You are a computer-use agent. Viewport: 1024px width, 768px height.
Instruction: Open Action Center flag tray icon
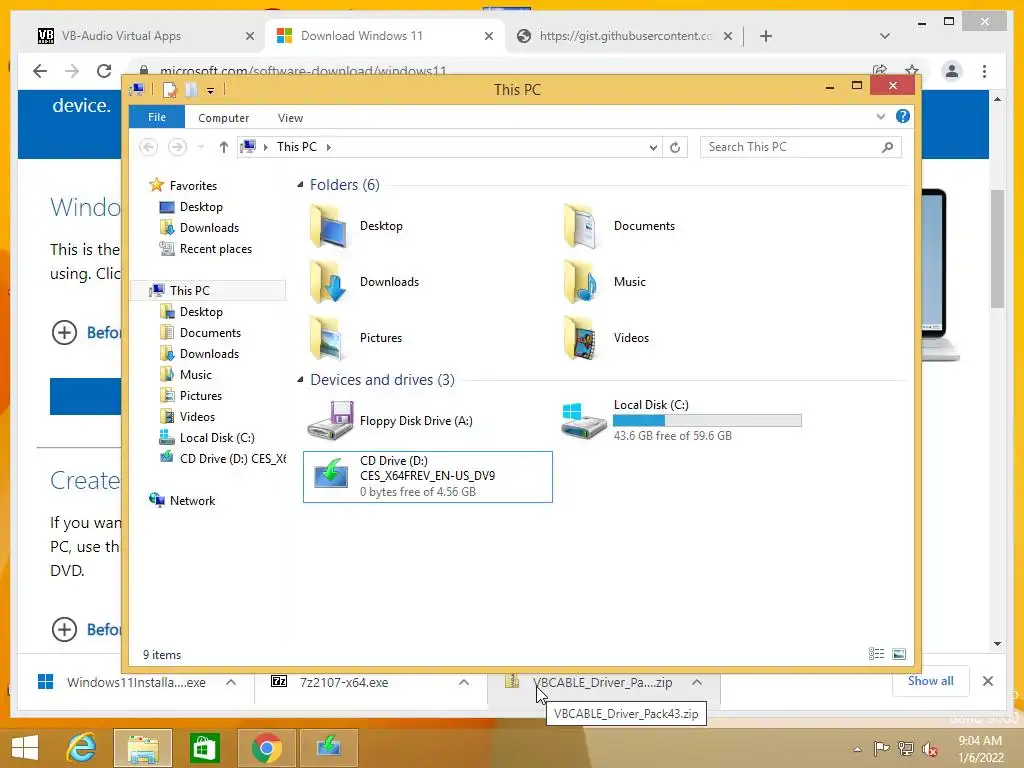[x=881, y=749]
